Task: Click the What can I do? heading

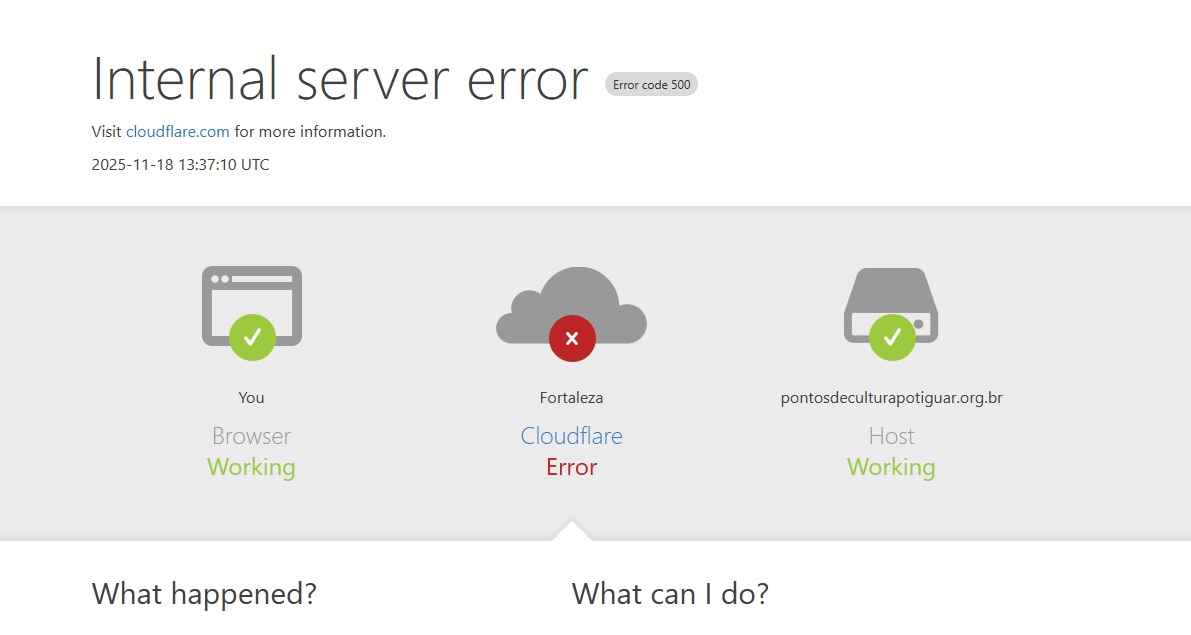Action: [670, 594]
